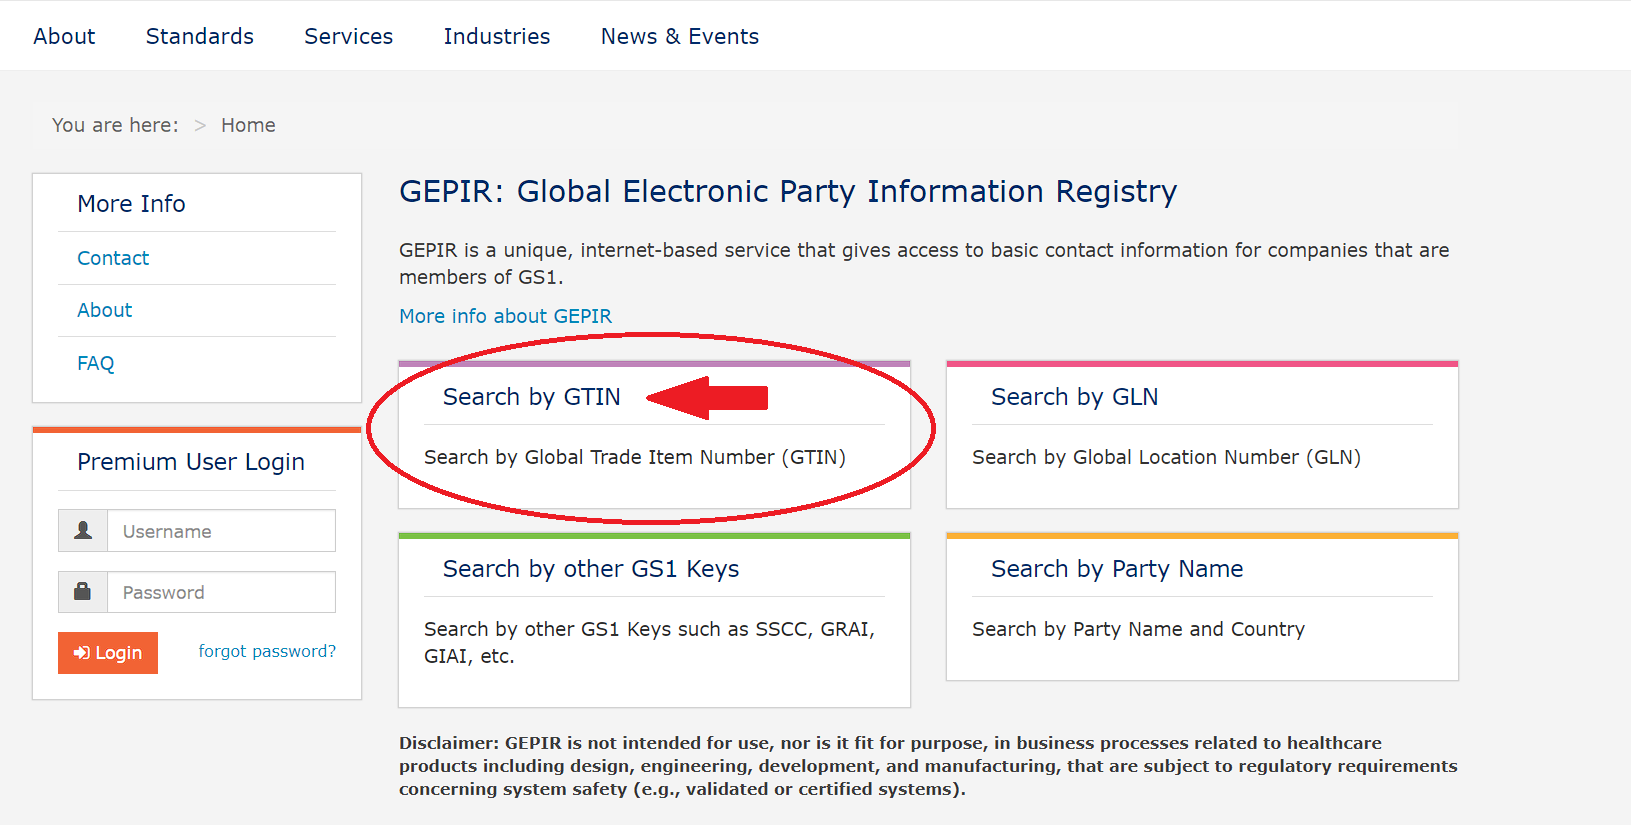View the FAQ sidebar link
Screen dimensions: 1631x825
coord(96,363)
